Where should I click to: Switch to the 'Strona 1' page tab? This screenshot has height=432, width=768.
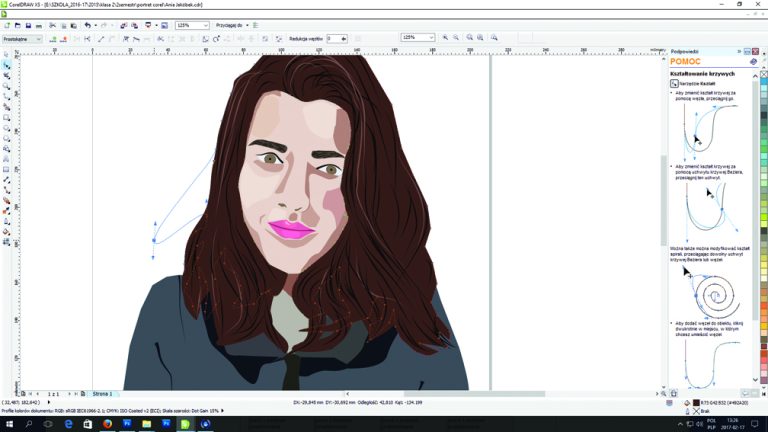click(x=103, y=394)
